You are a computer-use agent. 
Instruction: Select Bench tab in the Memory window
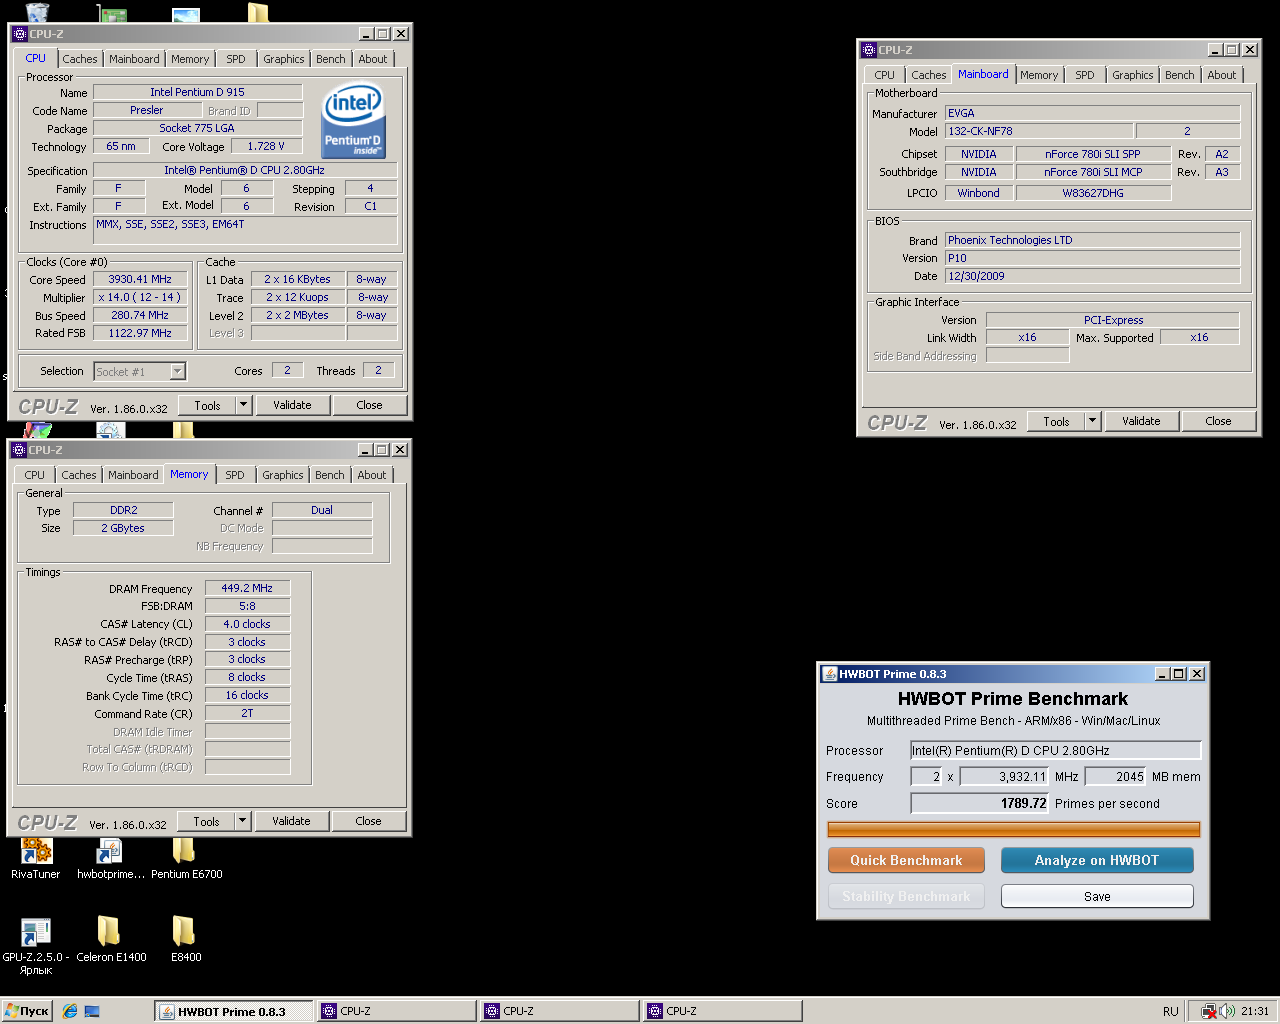[330, 475]
